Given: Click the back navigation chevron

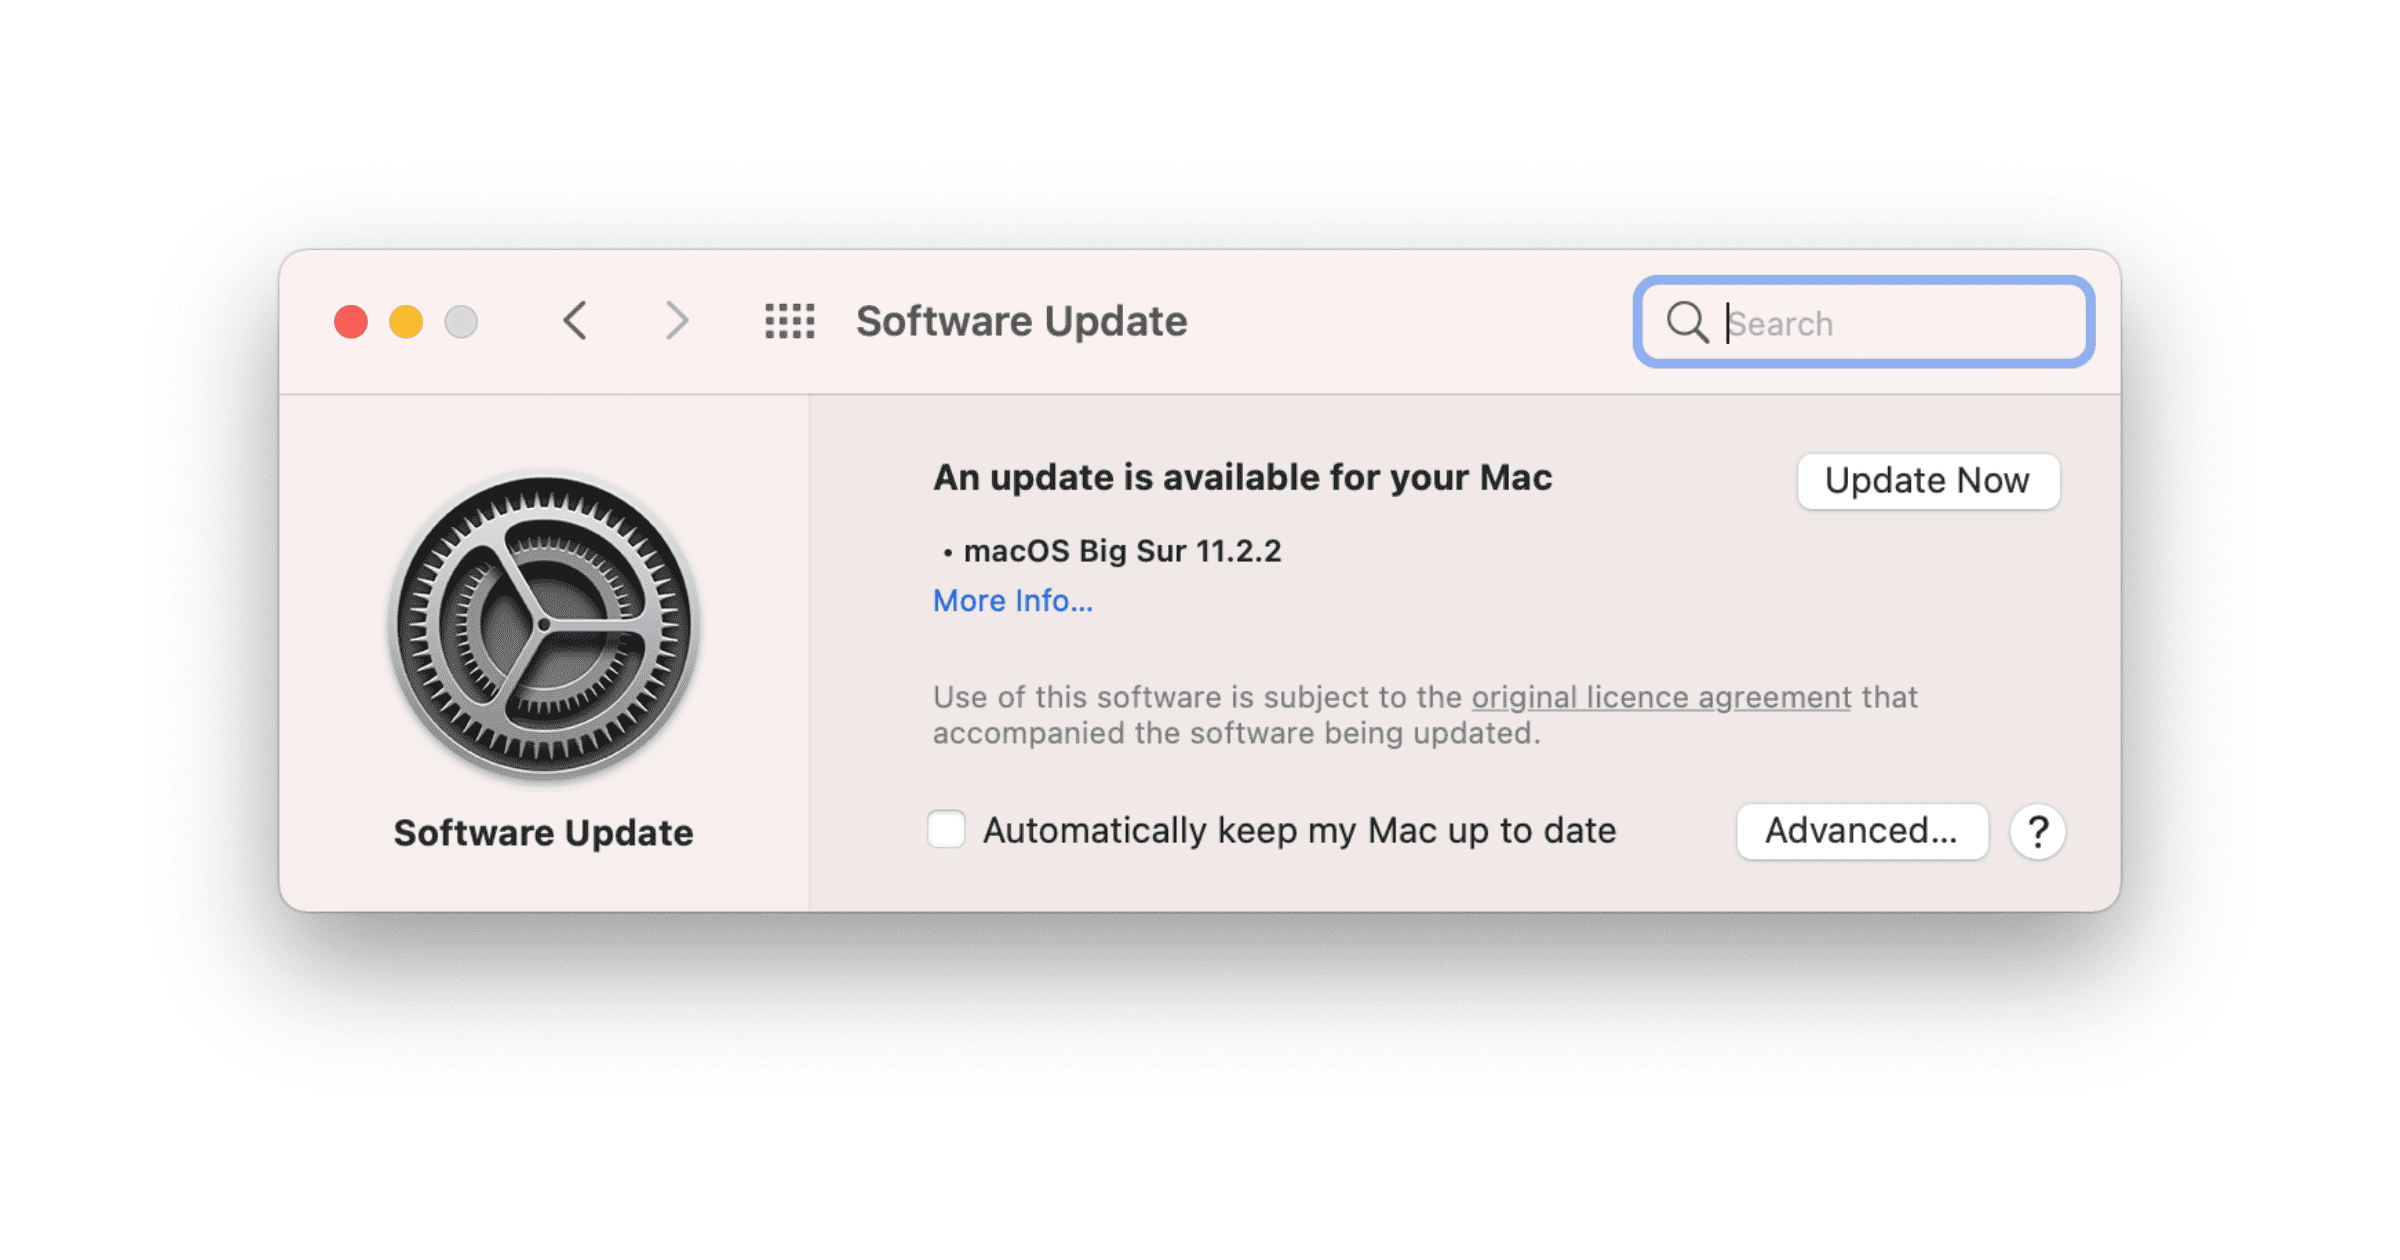Looking at the screenshot, I should click(575, 321).
